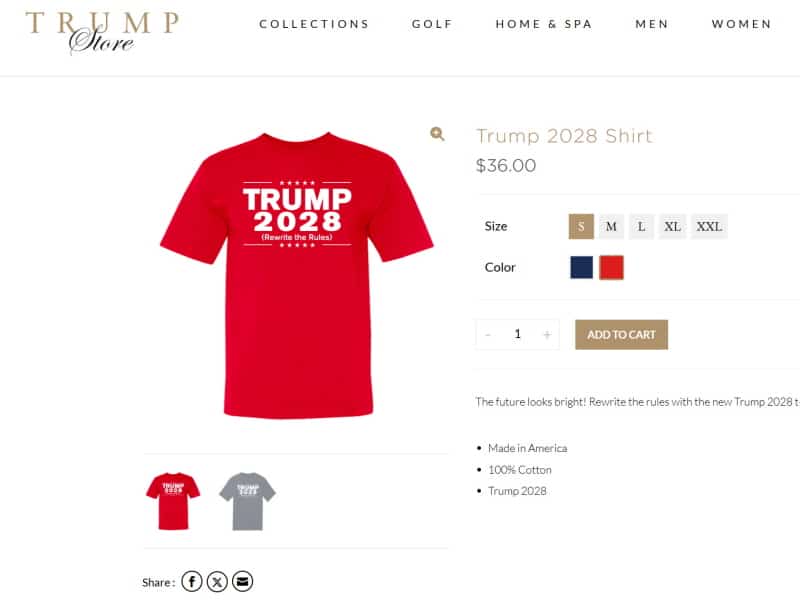Open the Home & Spa menu
The height and width of the screenshot is (616, 800).
point(544,24)
